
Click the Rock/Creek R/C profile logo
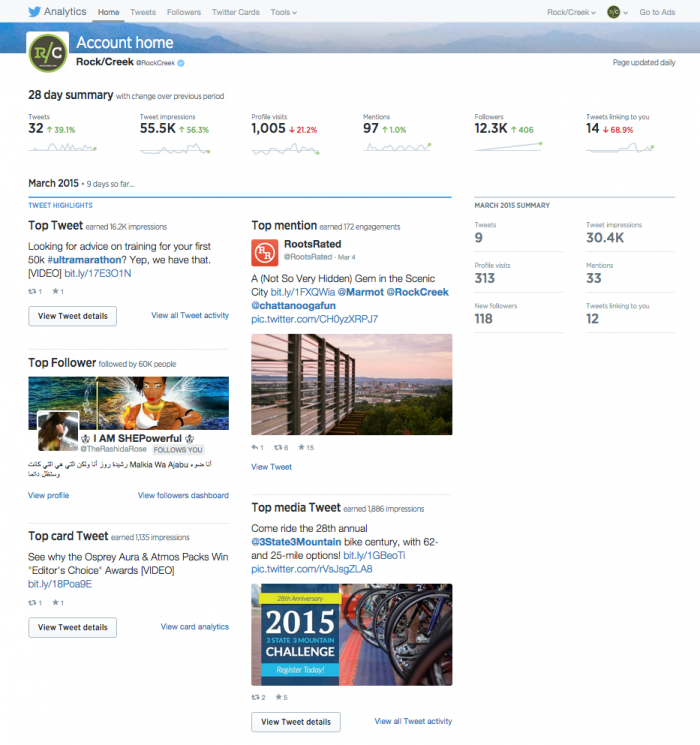47,51
